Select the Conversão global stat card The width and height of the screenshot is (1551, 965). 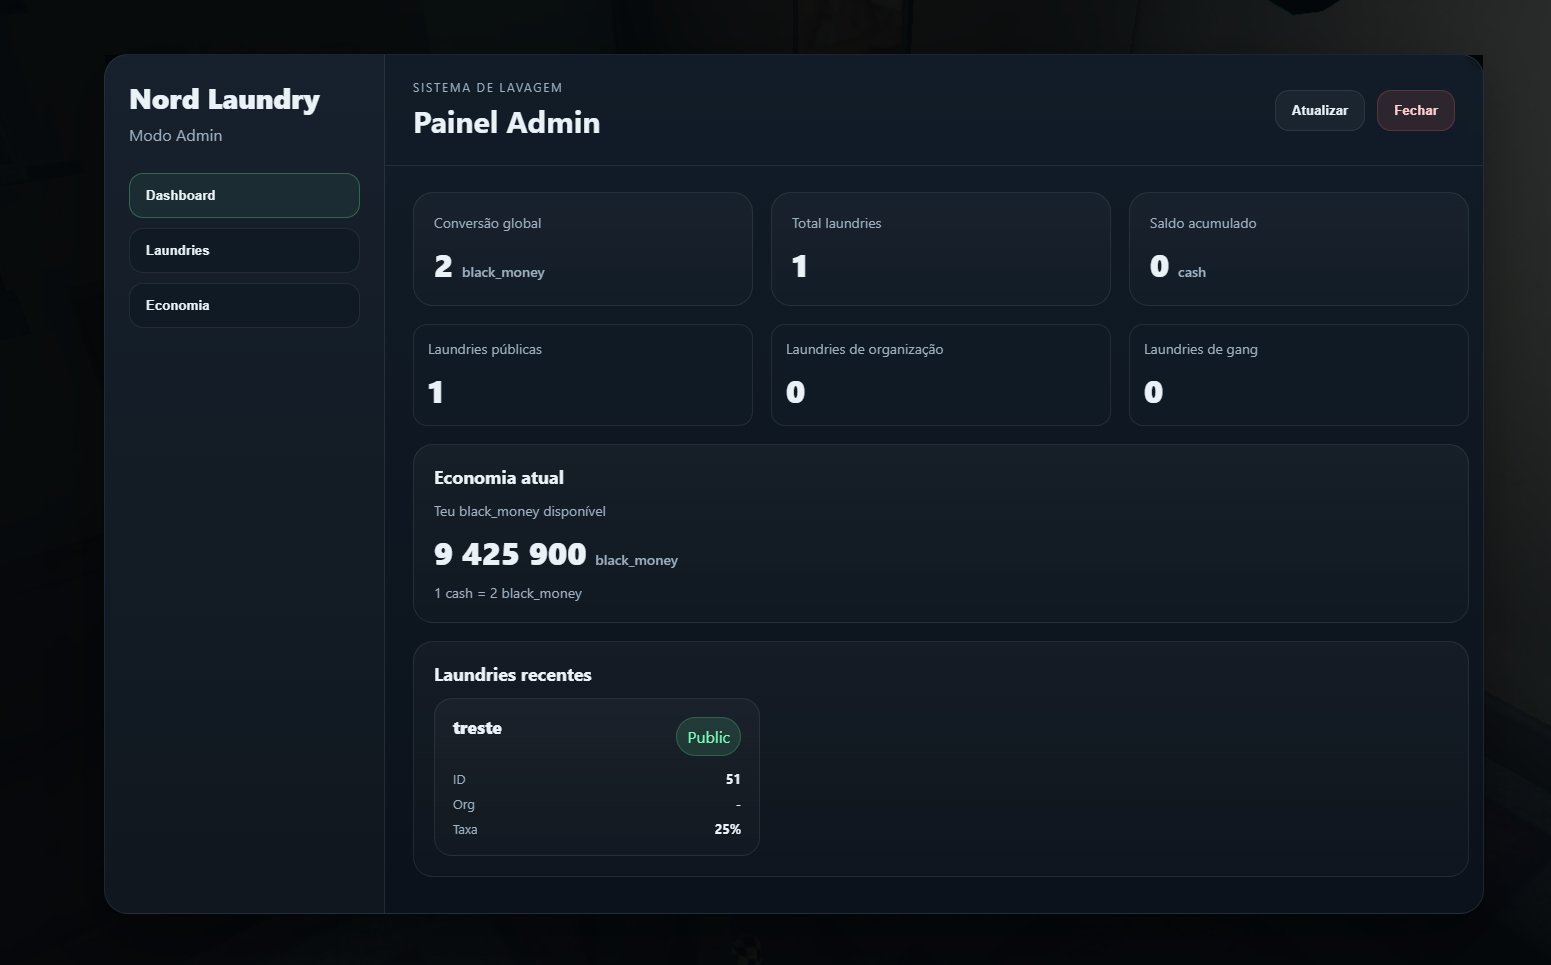(582, 249)
